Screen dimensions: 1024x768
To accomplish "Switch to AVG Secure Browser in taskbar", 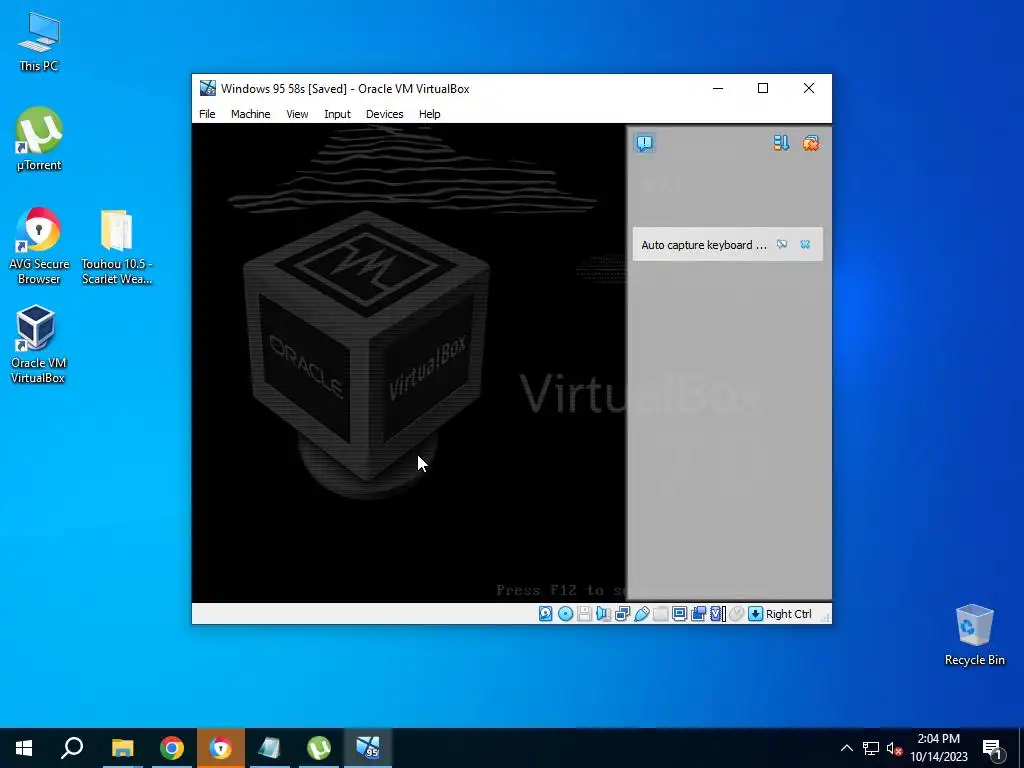I will coord(221,748).
